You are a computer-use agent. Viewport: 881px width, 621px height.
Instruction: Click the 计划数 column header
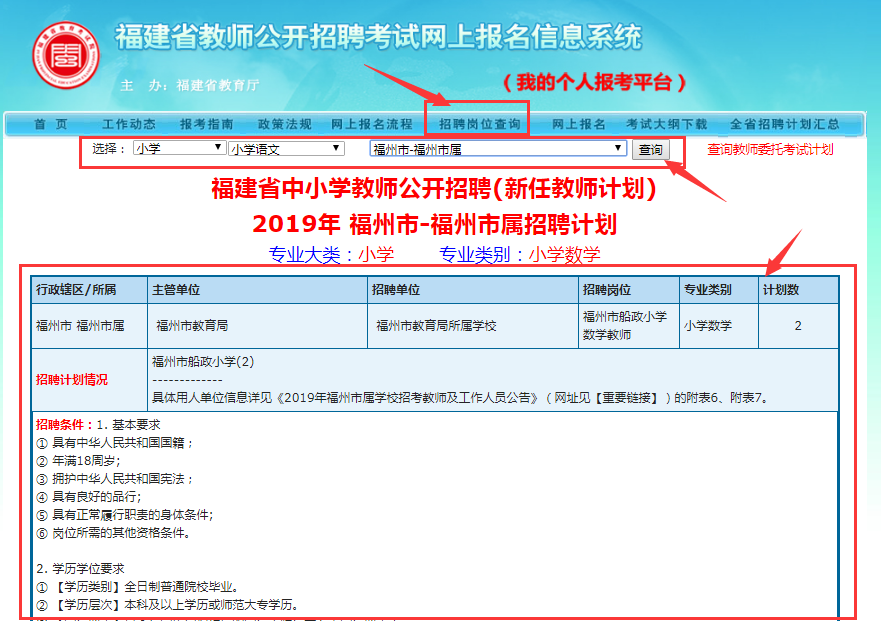pyautogui.click(x=781, y=290)
